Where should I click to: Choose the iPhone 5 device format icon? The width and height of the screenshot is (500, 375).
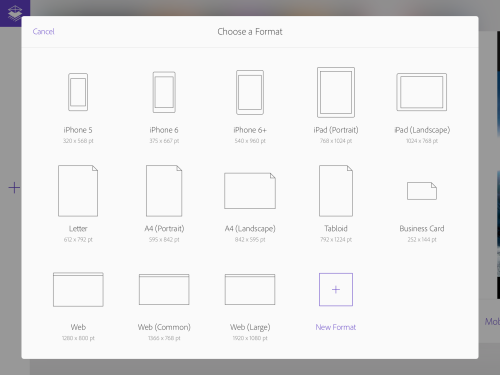point(78,92)
